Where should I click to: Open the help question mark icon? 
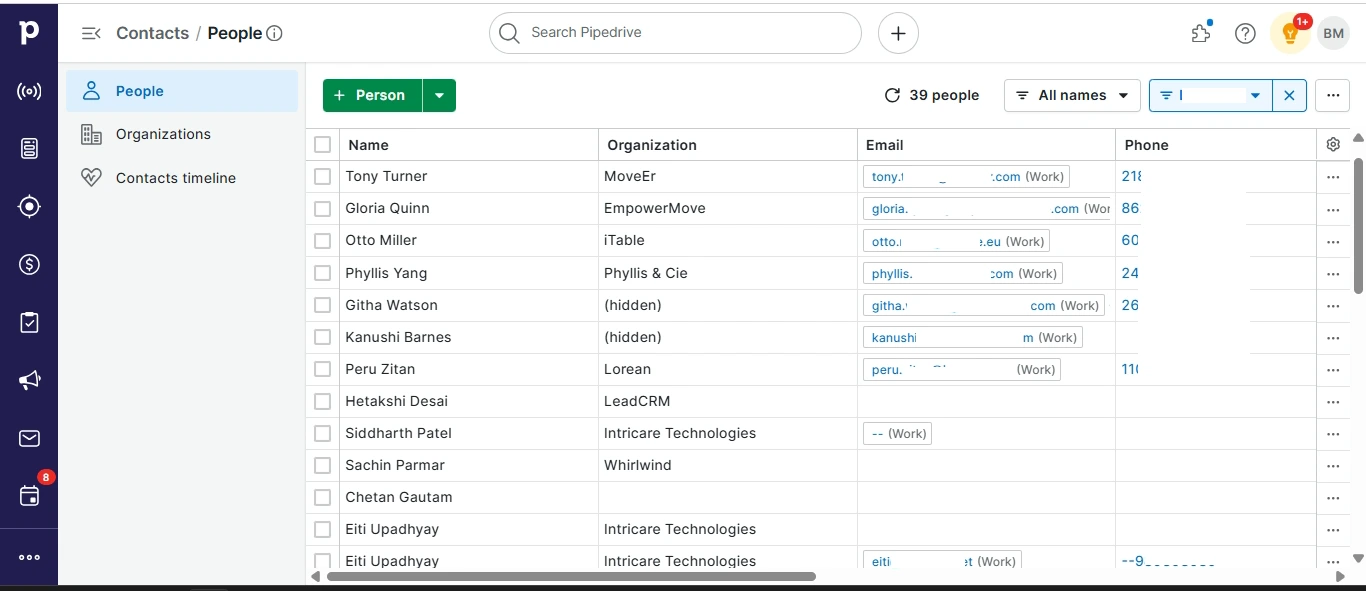[x=1245, y=33]
